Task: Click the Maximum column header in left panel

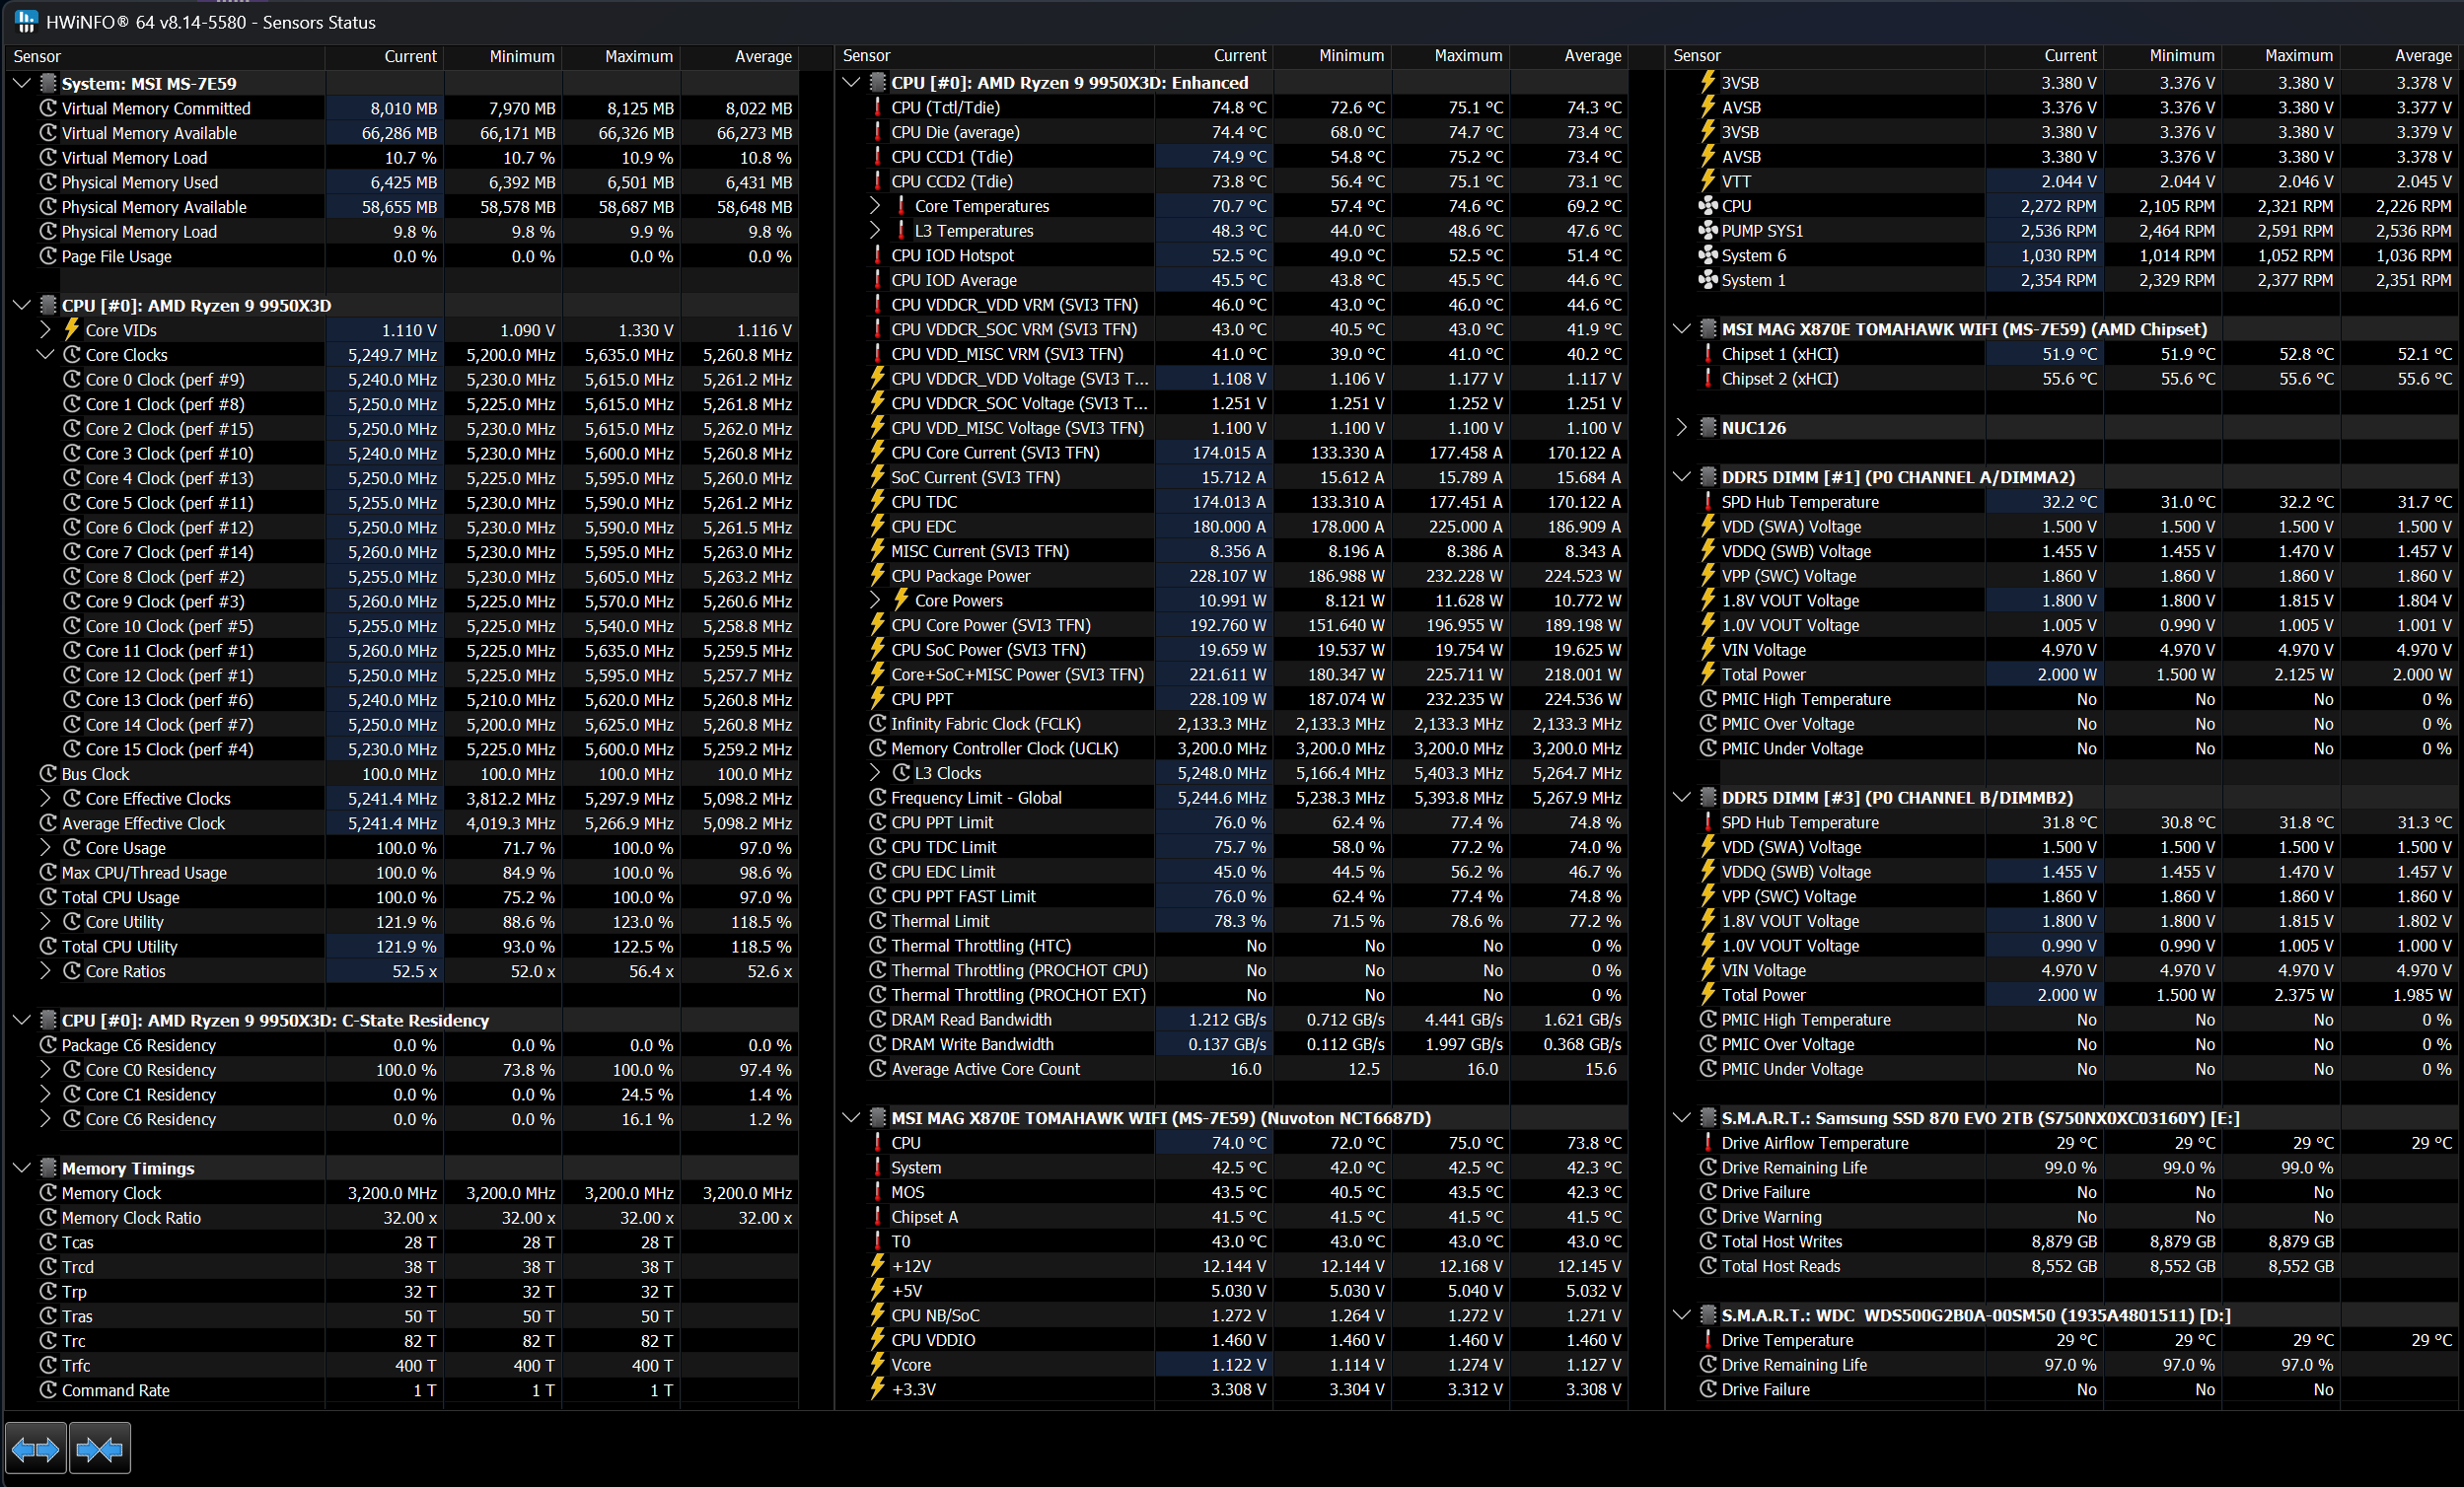Action: coord(638,57)
